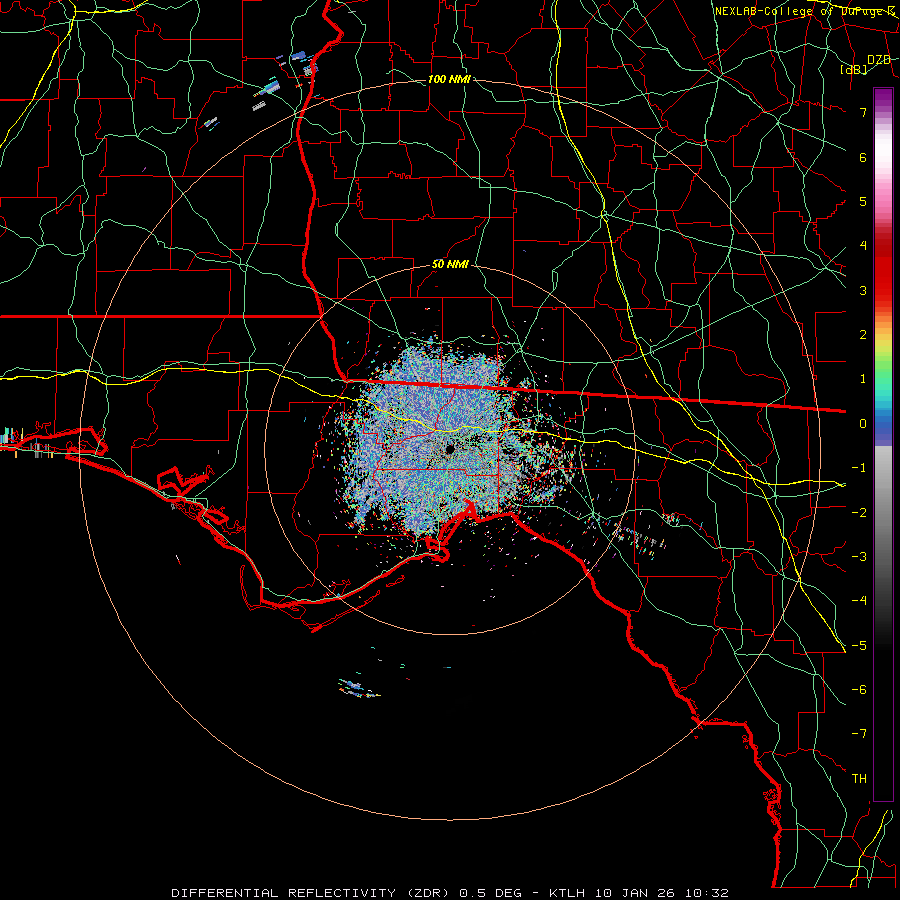Select the 4 value on the color scale
This screenshot has height=900, width=900.
coord(863,246)
